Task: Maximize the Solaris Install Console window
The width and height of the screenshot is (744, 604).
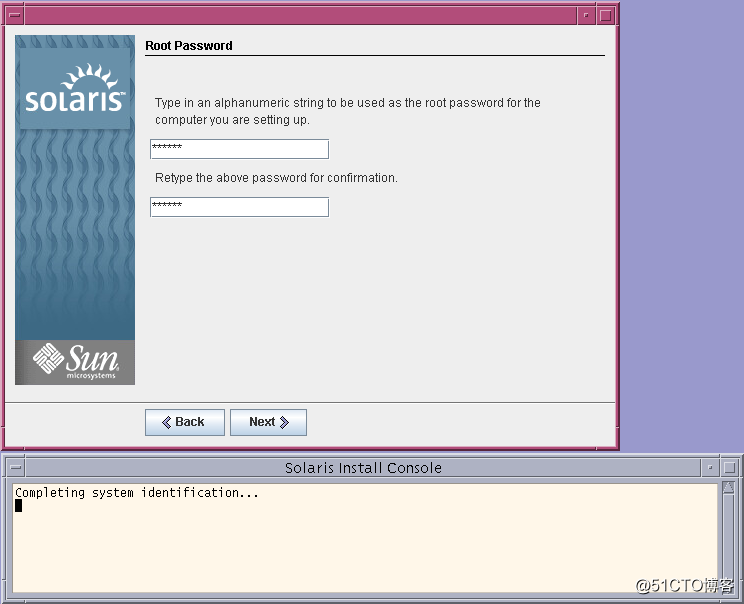Action: click(x=729, y=468)
